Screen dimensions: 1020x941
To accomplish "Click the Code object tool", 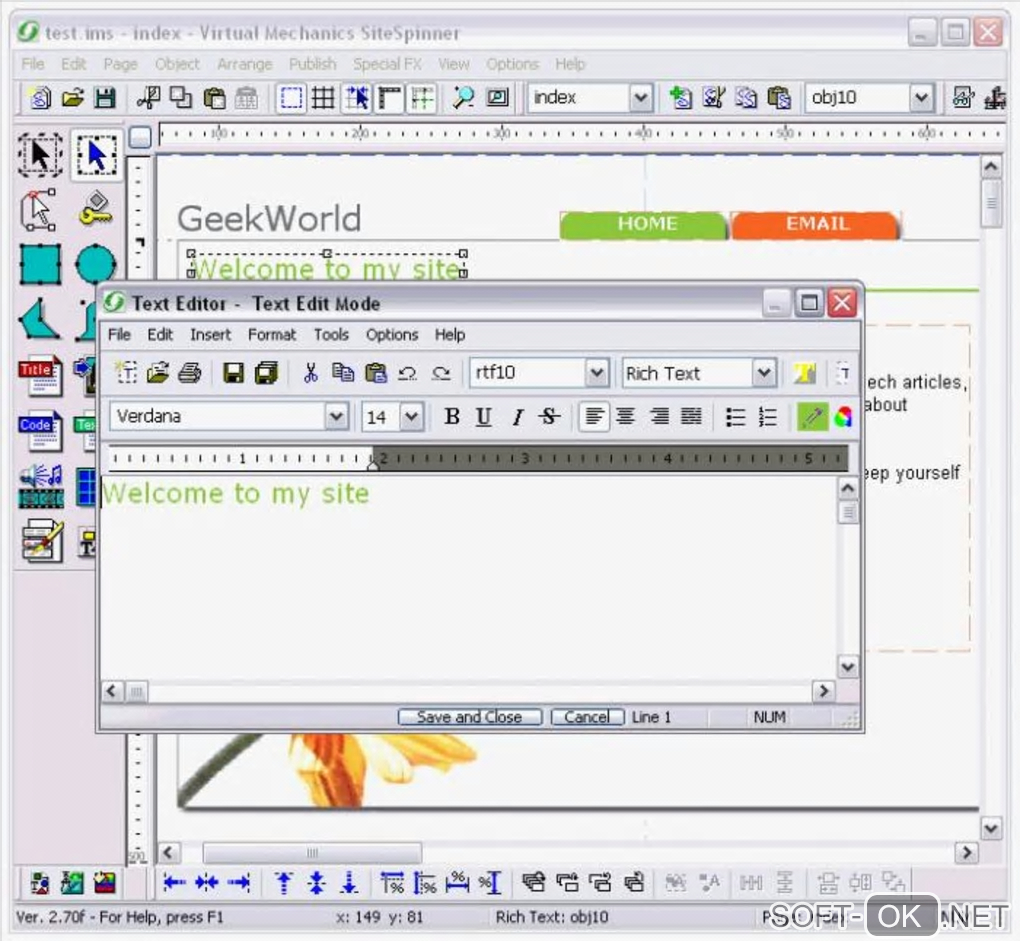I will pyautogui.click(x=40, y=431).
